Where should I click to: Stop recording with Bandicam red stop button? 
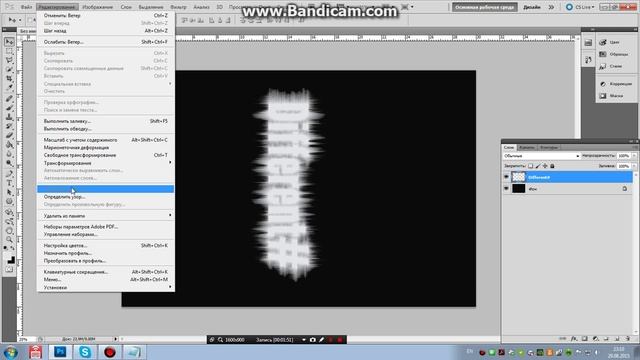(x=340, y=340)
